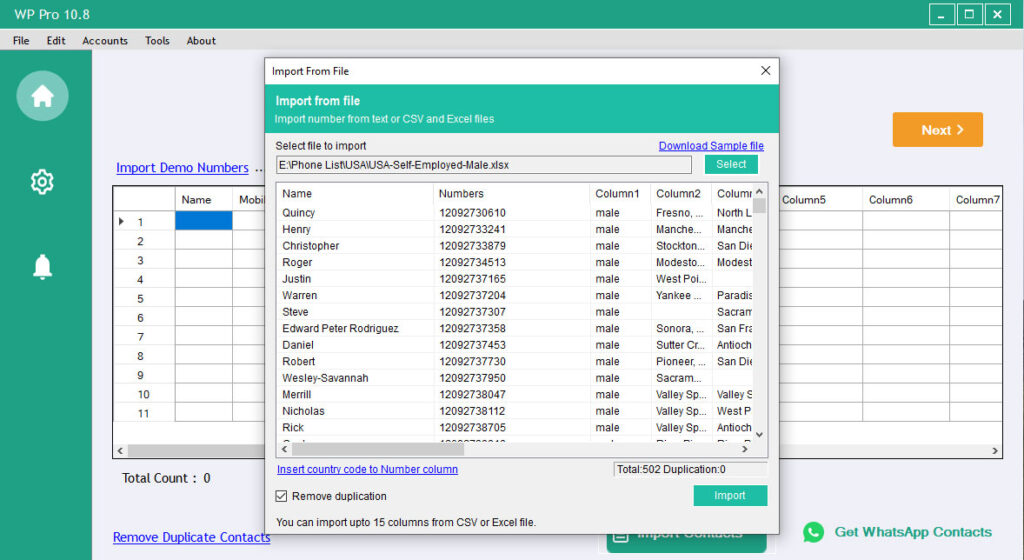The height and width of the screenshot is (560, 1024).
Task: Select the Edward Peter Rodriguez row
Action: [515, 328]
